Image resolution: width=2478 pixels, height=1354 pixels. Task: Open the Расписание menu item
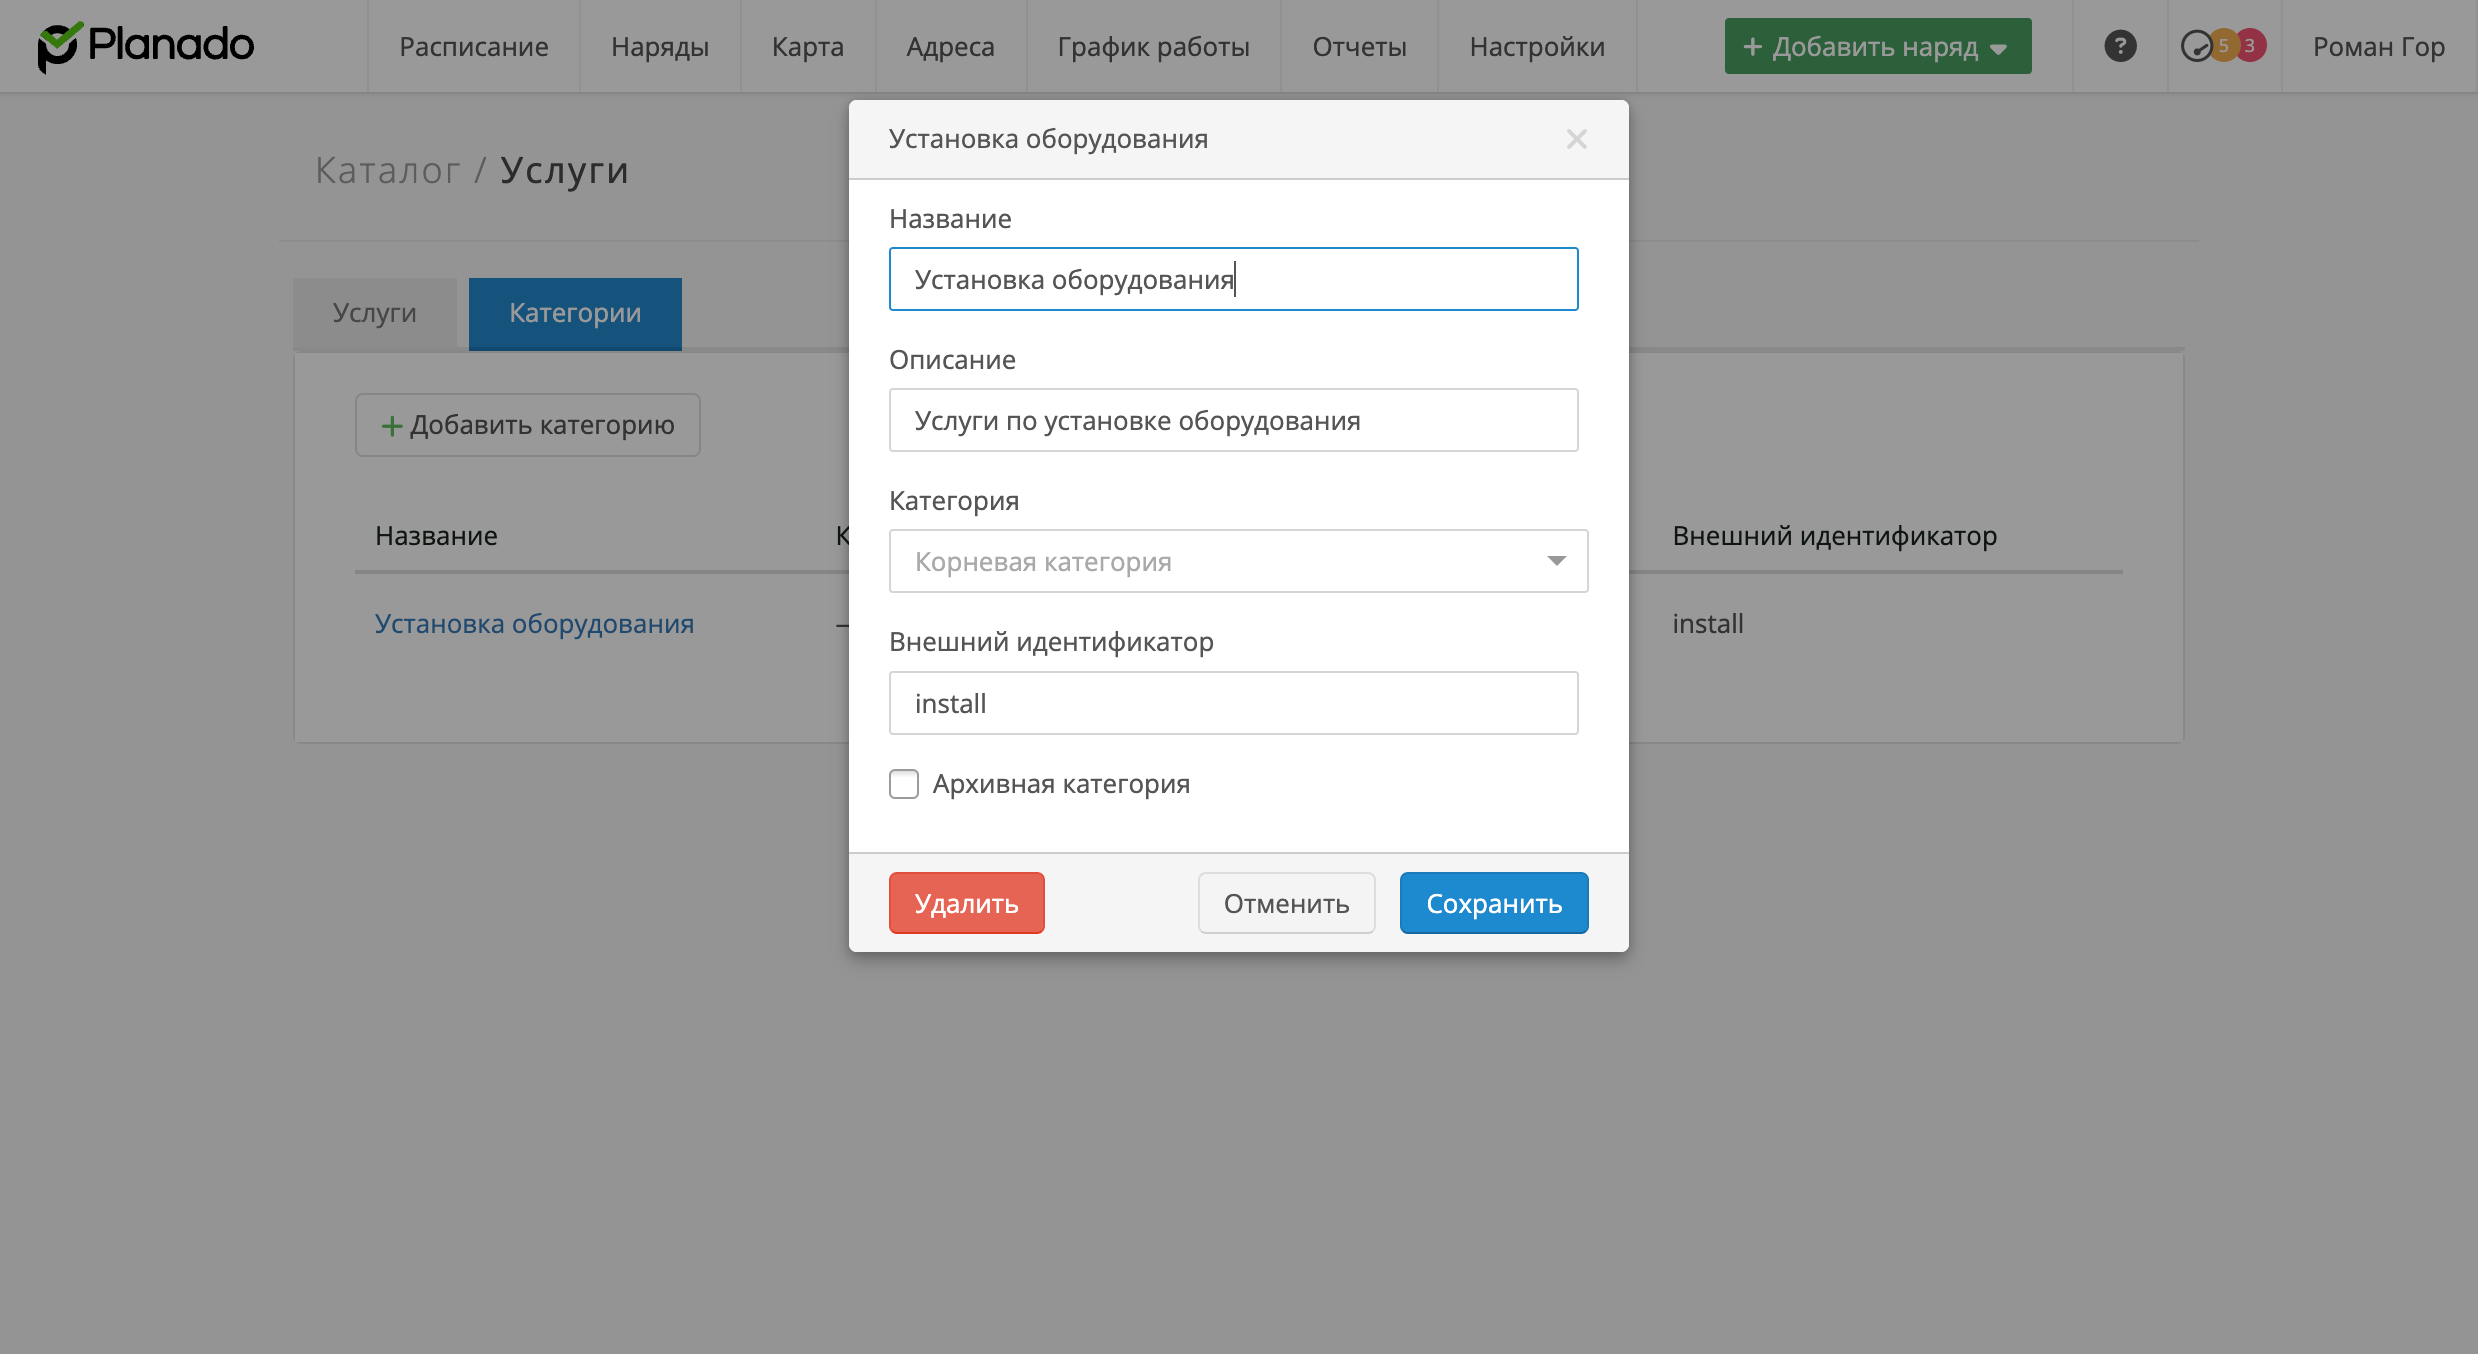[x=473, y=46]
